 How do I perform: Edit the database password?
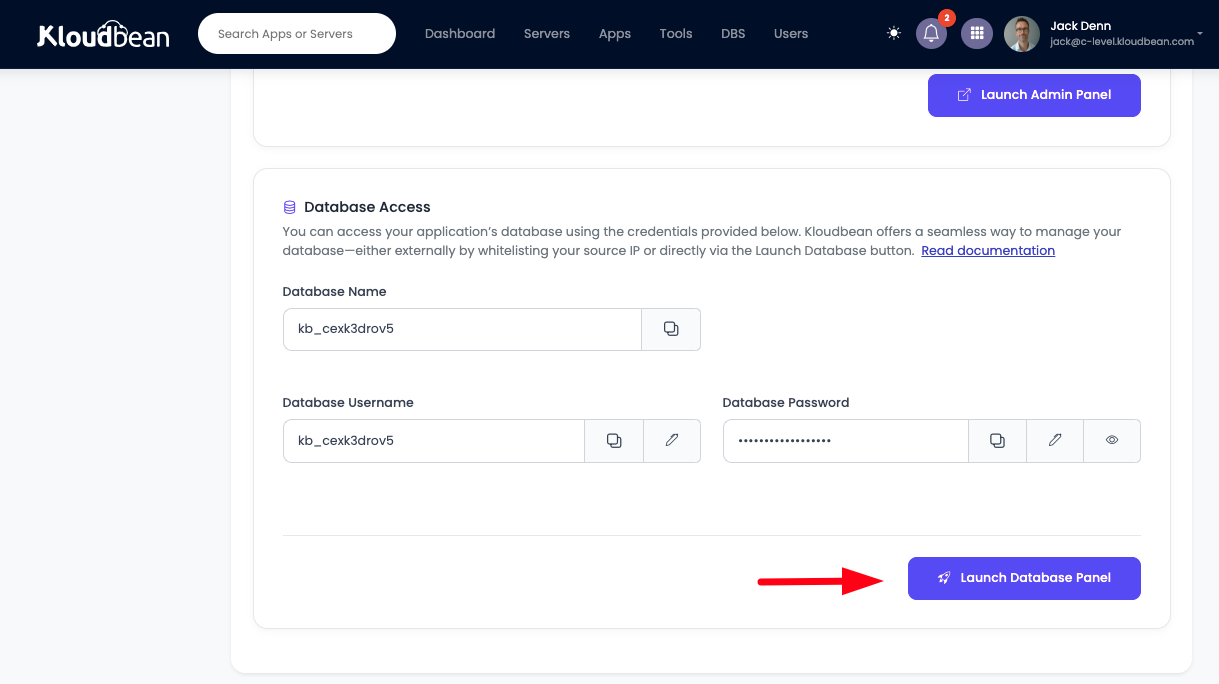point(1055,440)
